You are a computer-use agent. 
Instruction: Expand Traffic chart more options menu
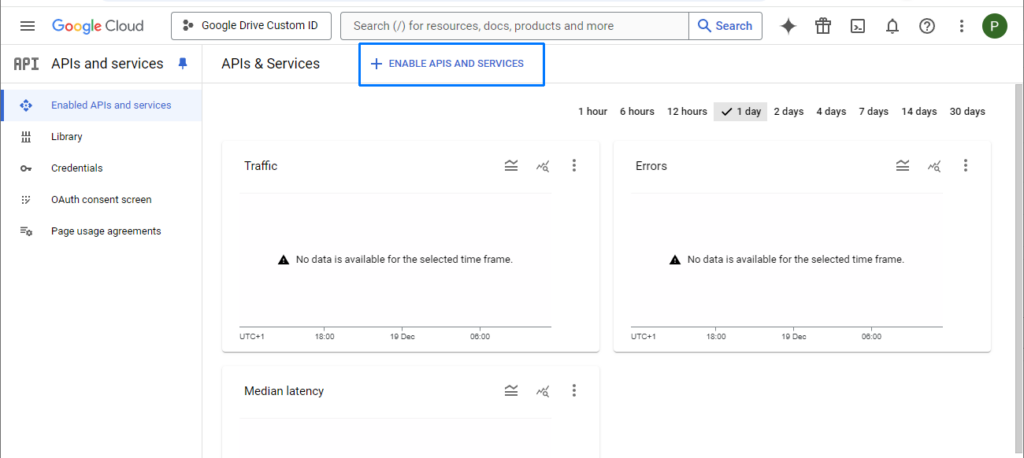pyautogui.click(x=574, y=166)
